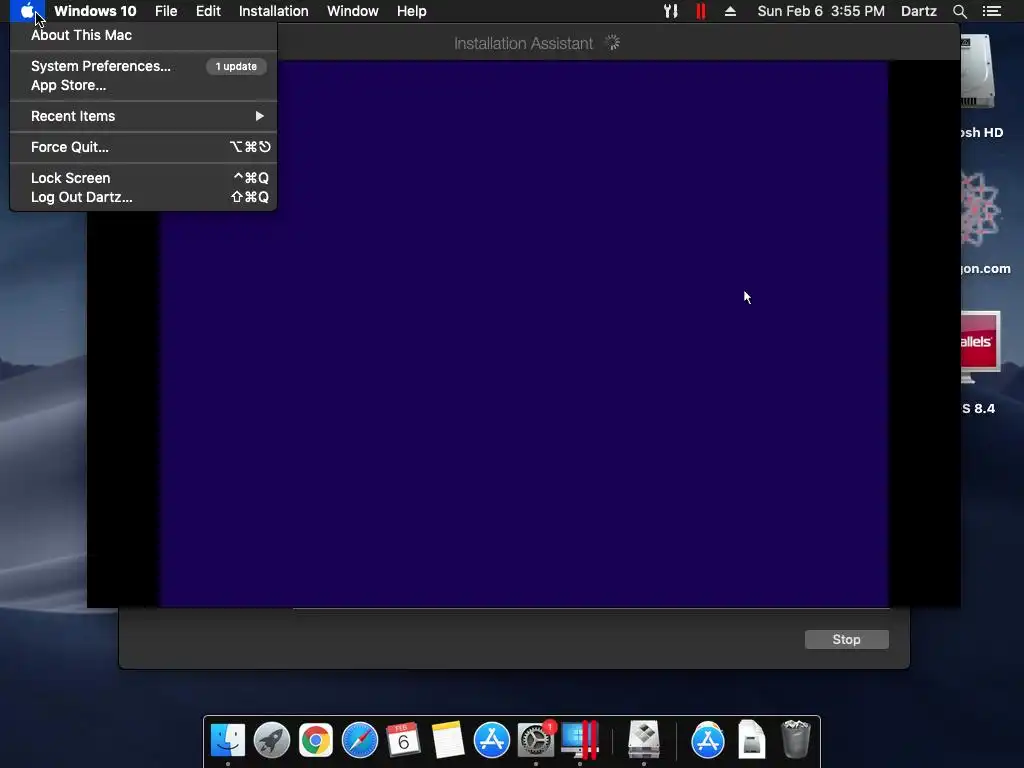Viewport: 1024px width, 768px height.
Task: Open App Store icon left of System Preferences
Action: (x=492, y=740)
